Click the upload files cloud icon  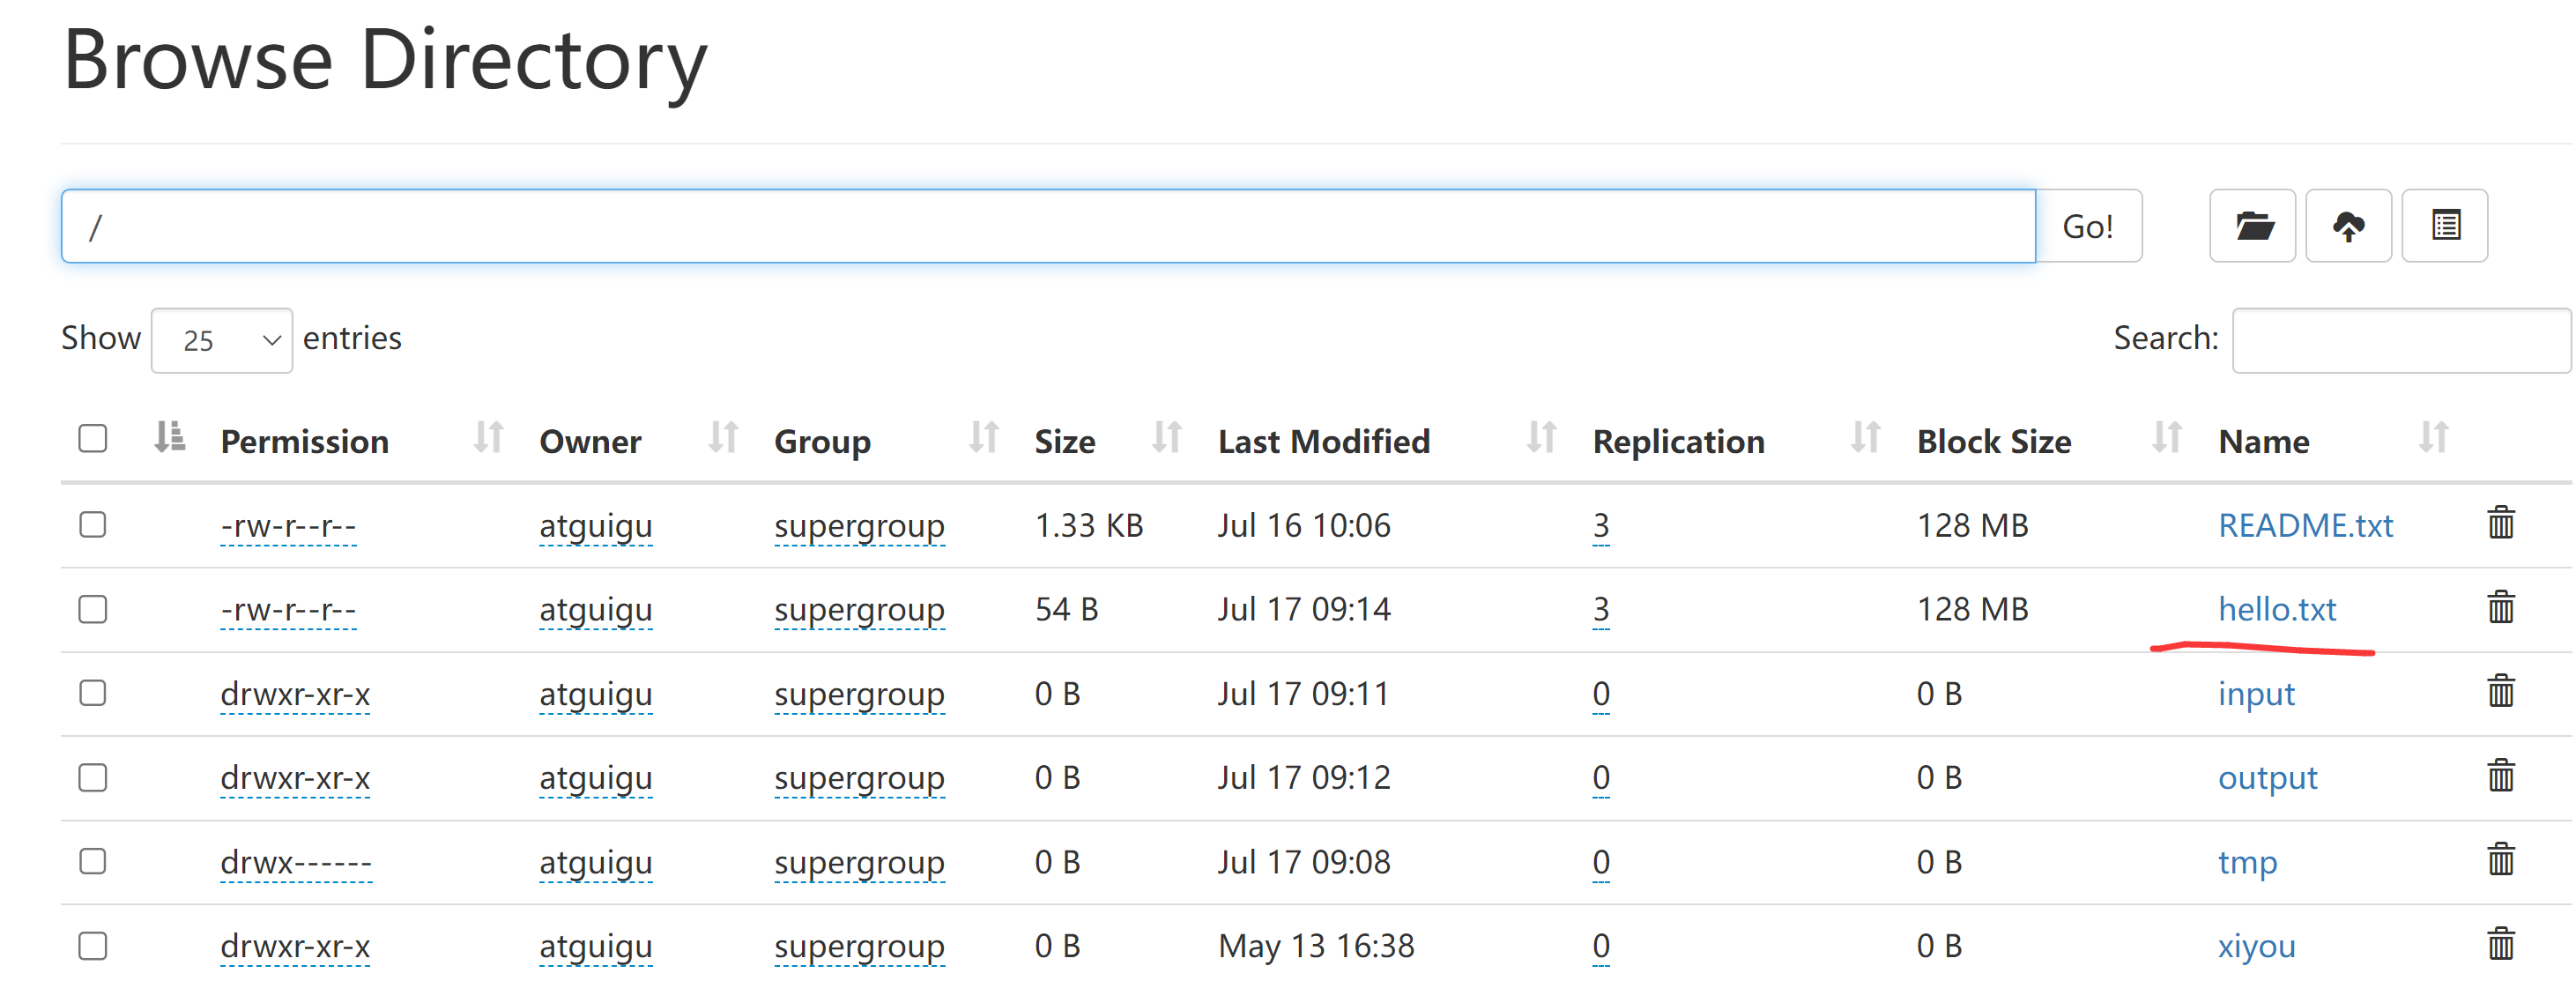click(2348, 226)
